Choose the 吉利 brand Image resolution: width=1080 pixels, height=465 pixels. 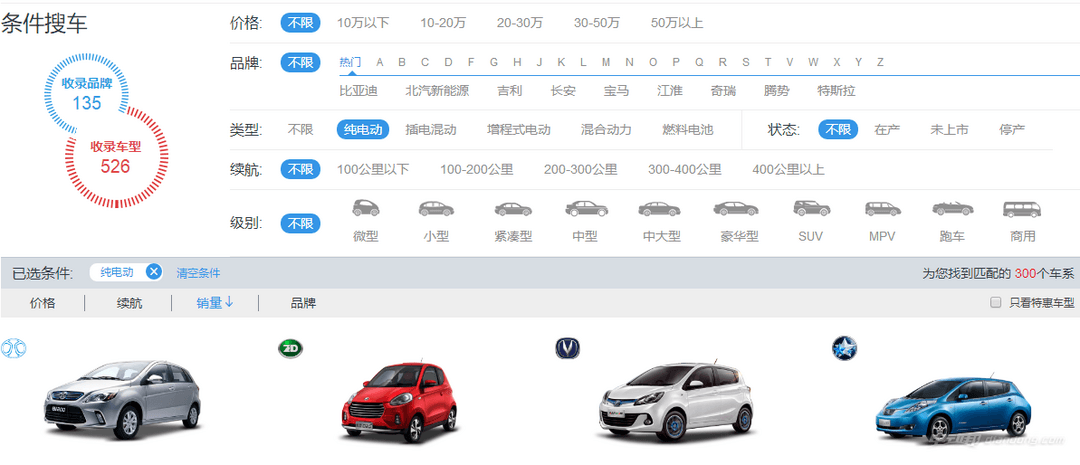coord(510,91)
